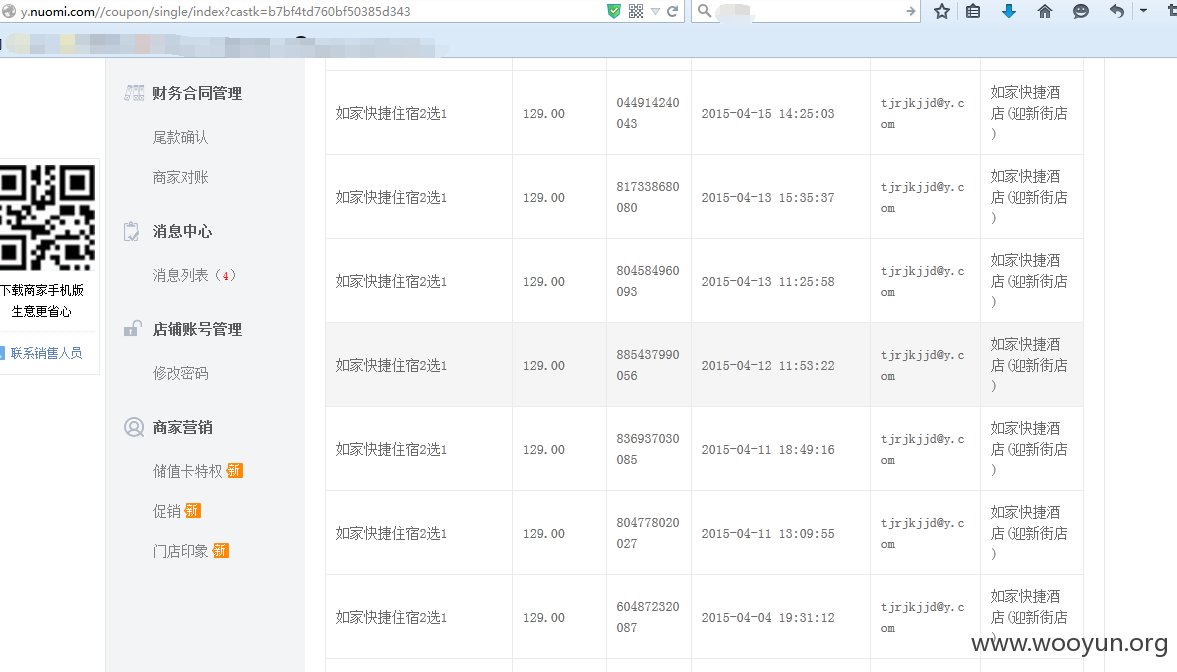The height and width of the screenshot is (672, 1177).
Task: Open the downloads arrow icon
Action: 1009,11
